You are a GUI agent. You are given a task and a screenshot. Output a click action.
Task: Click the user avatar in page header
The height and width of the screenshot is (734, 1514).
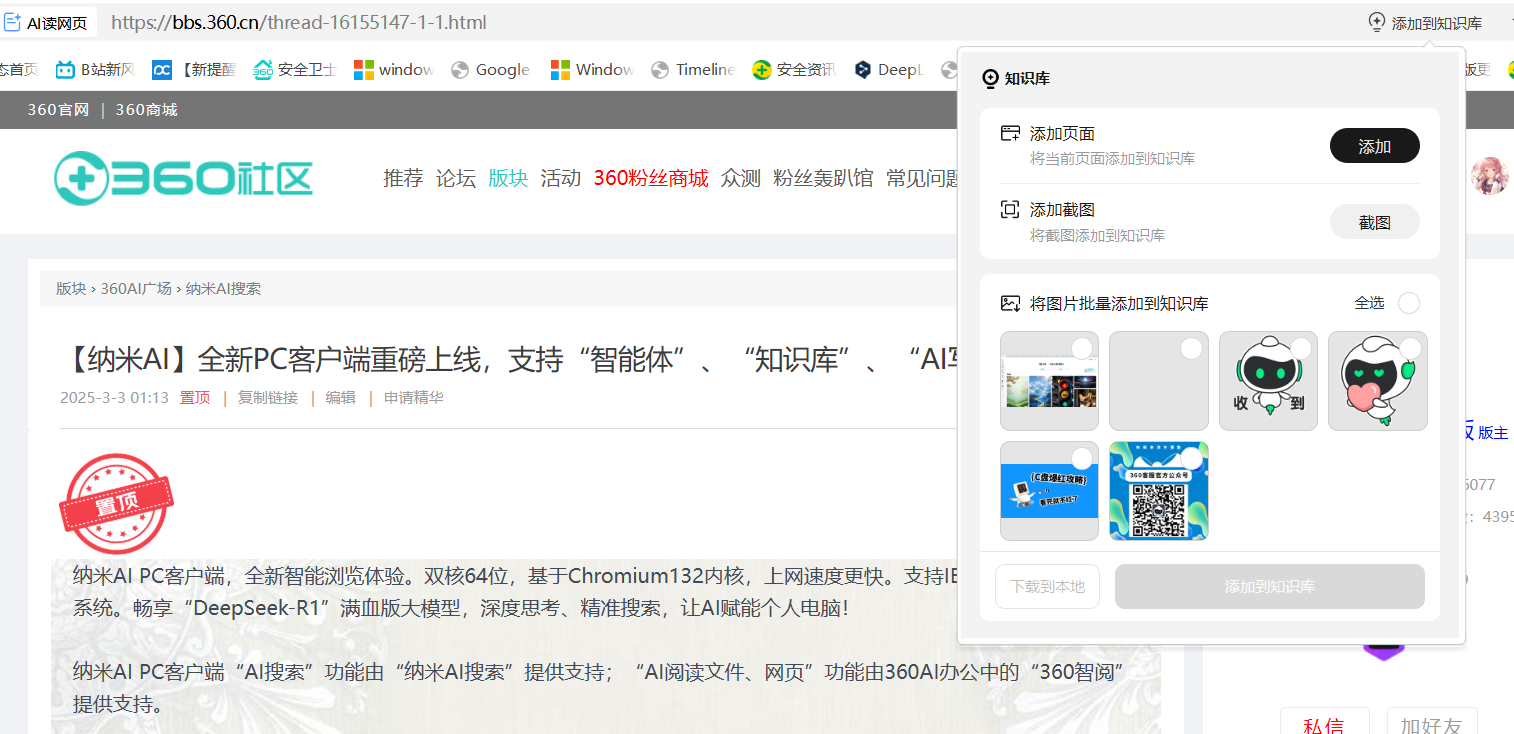(x=1489, y=176)
